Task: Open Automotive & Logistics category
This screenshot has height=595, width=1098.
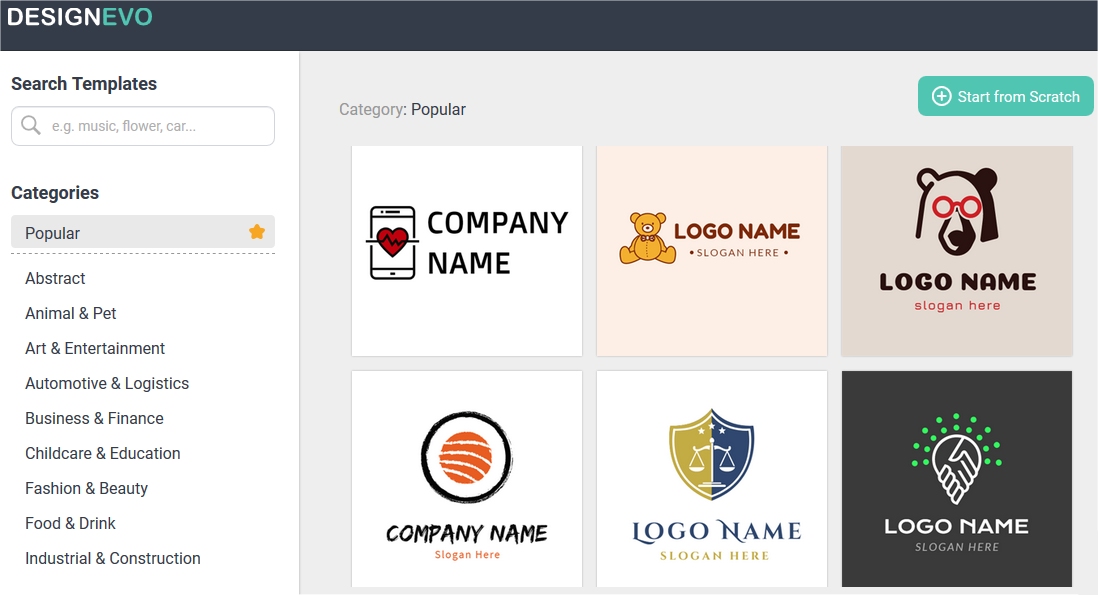Action: [x=107, y=383]
